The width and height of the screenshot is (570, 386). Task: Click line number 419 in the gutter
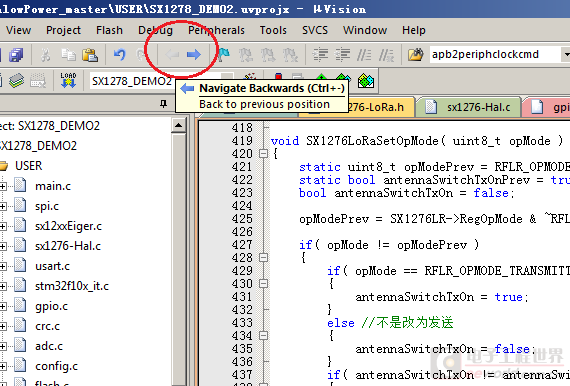[x=242, y=141]
